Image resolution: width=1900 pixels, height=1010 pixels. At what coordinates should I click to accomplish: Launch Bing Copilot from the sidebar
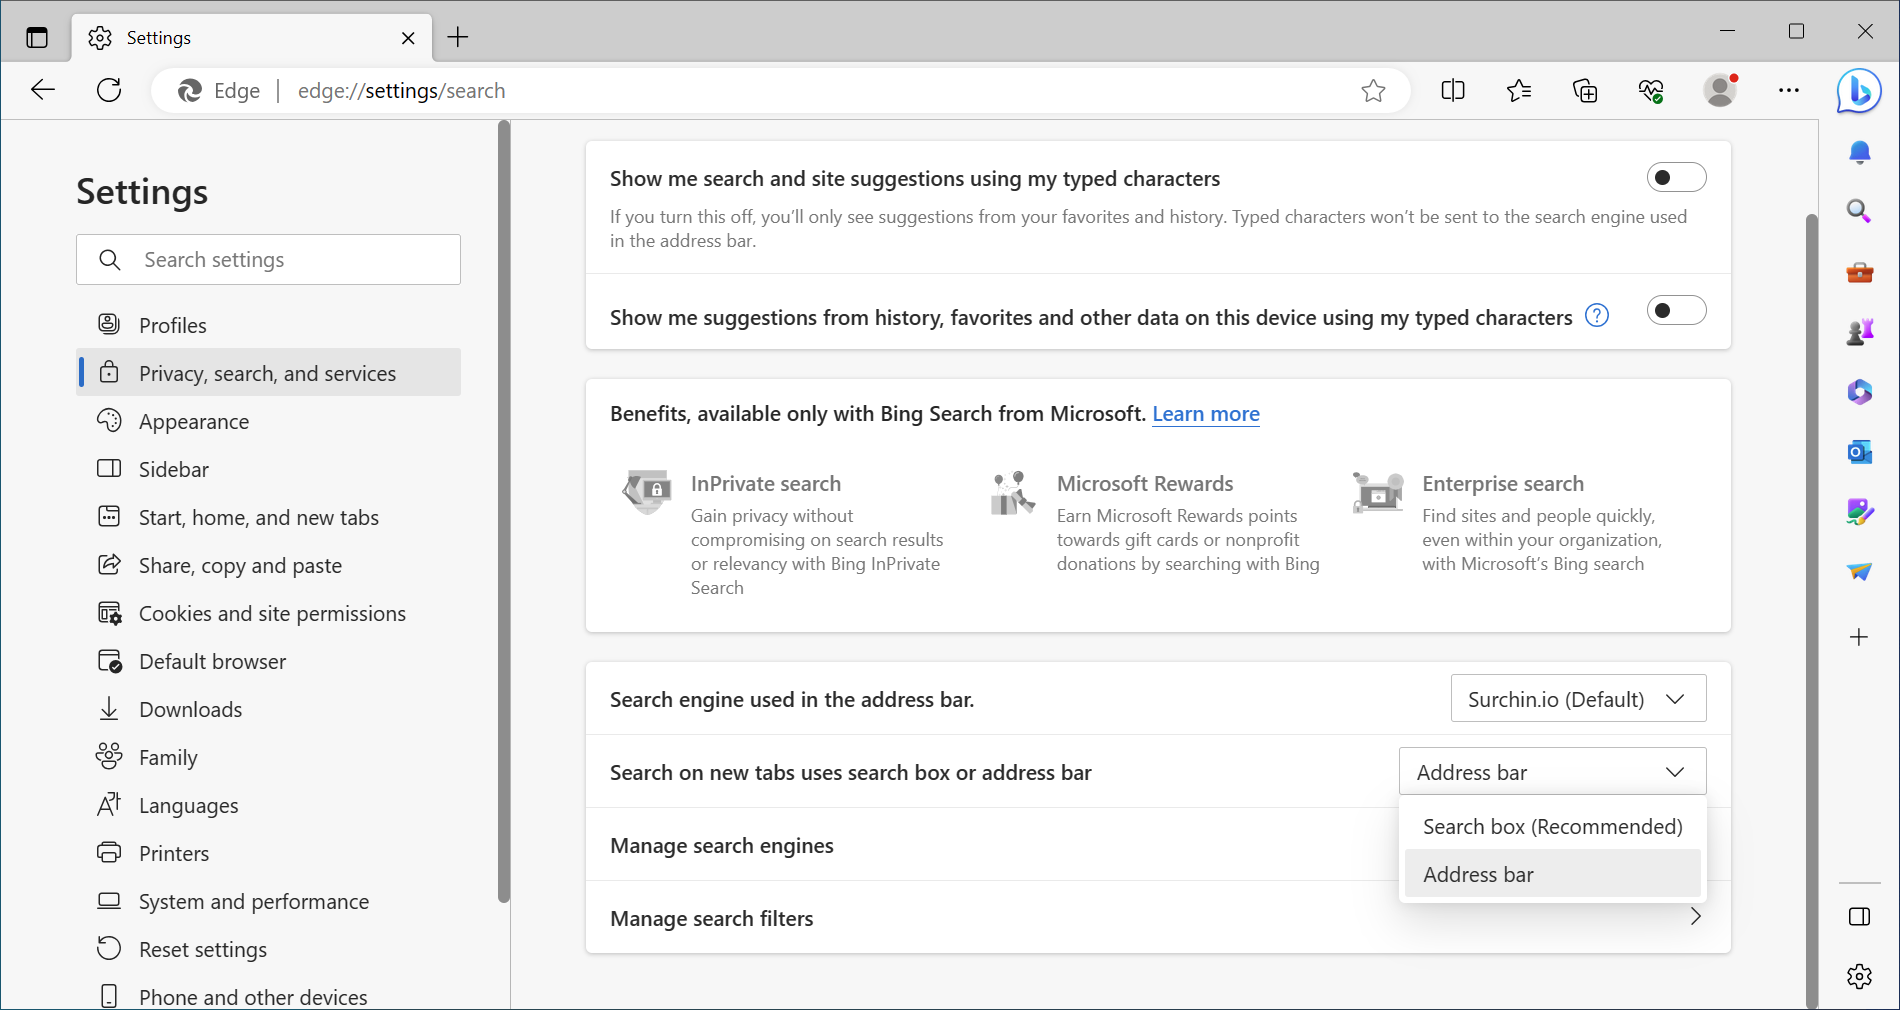tap(1859, 91)
